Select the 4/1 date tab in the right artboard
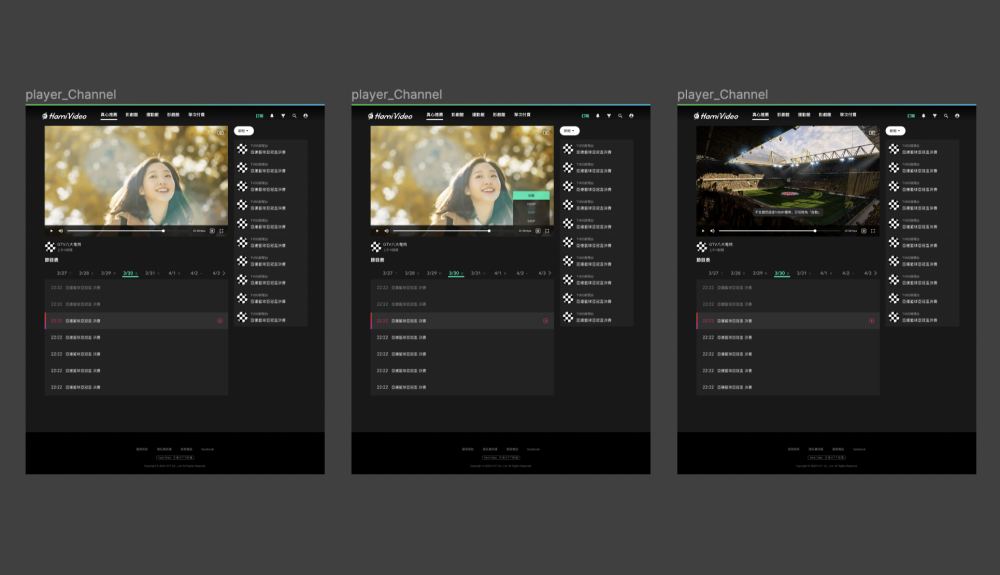The width and height of the screenshot is (1000, 575). 824,273
